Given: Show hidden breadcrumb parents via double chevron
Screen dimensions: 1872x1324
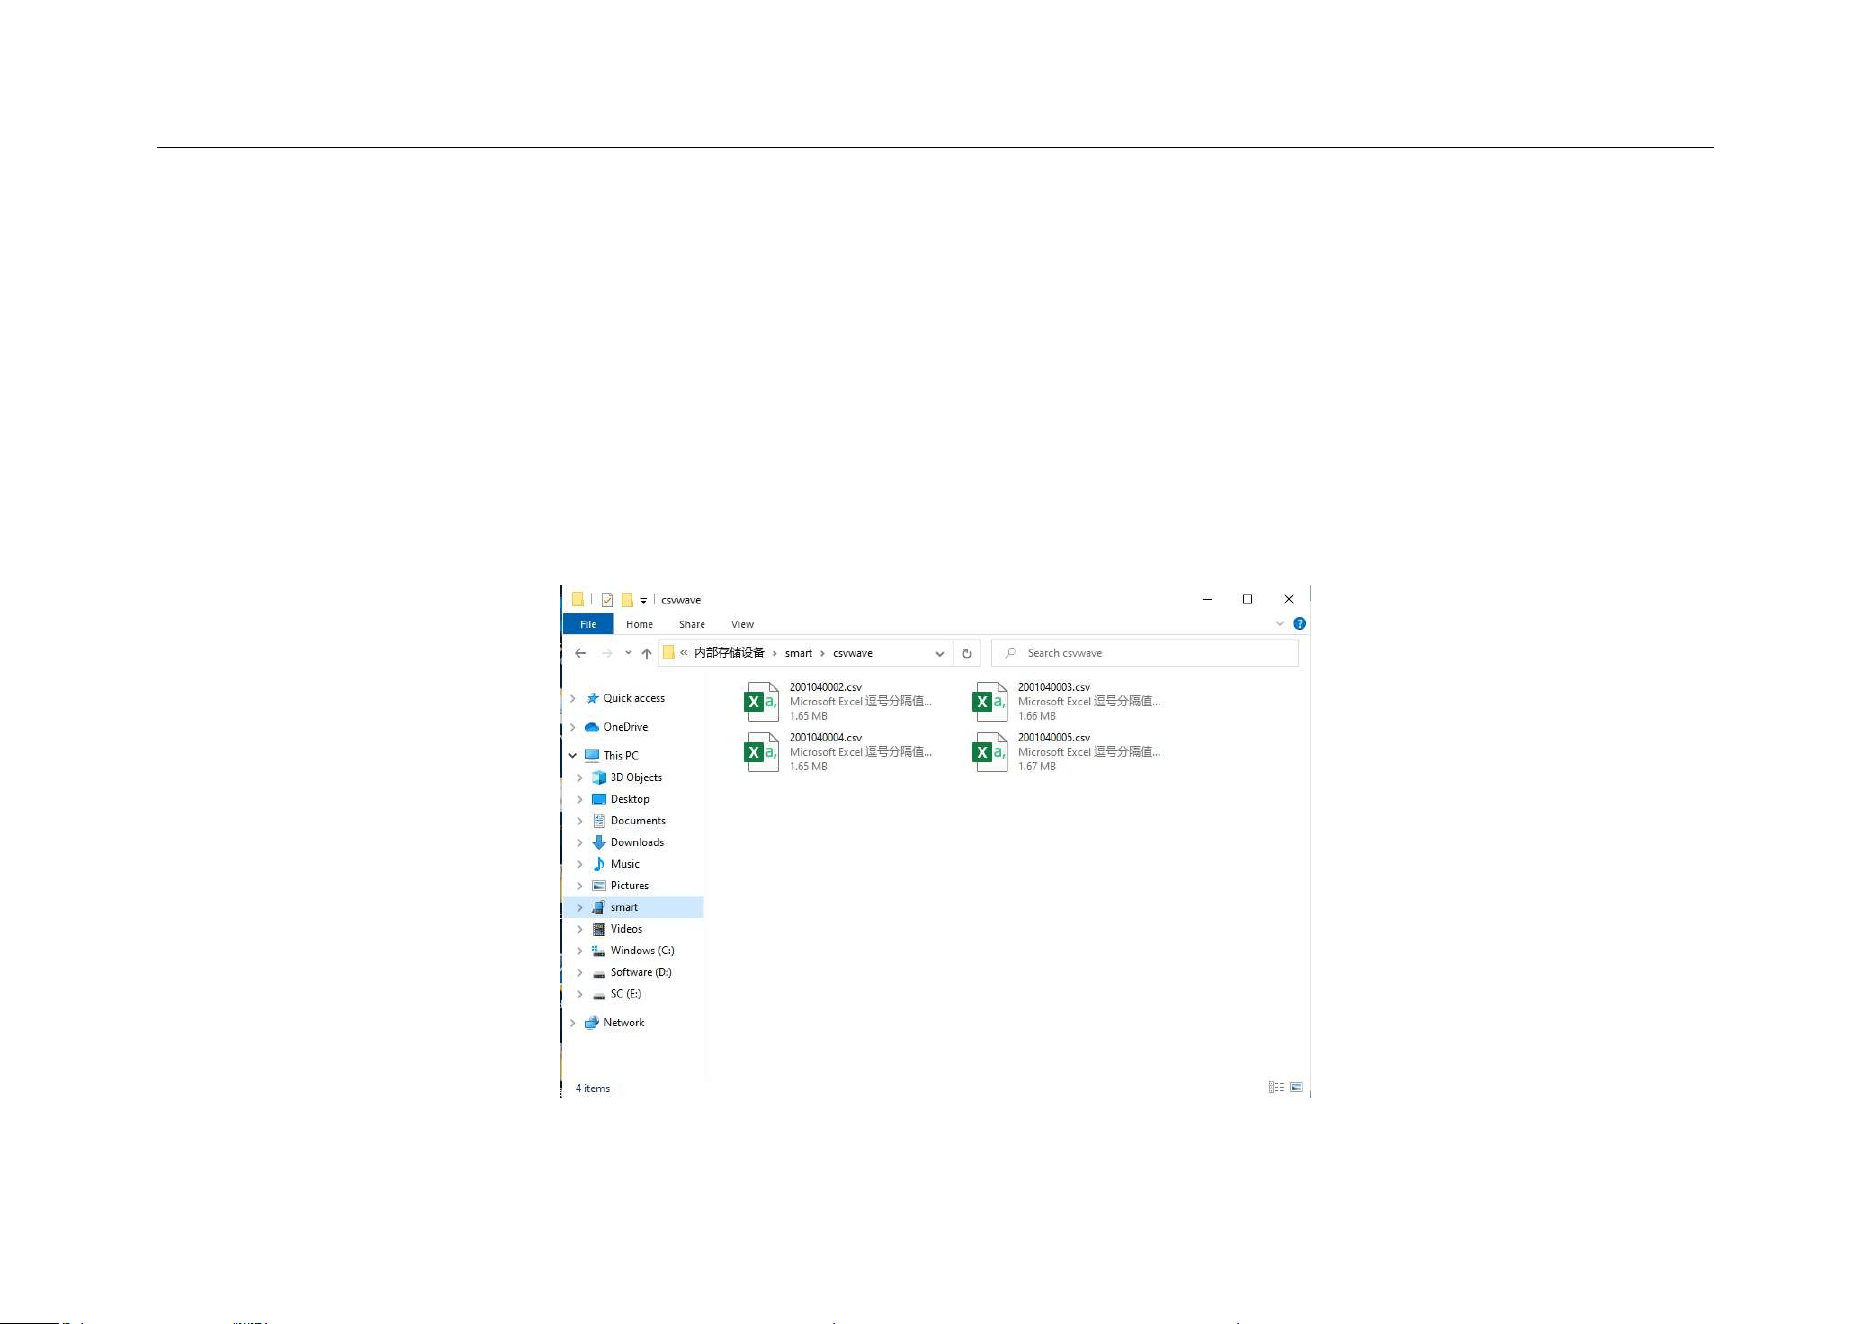Looking at the screenshot, I should click(684, 653).
